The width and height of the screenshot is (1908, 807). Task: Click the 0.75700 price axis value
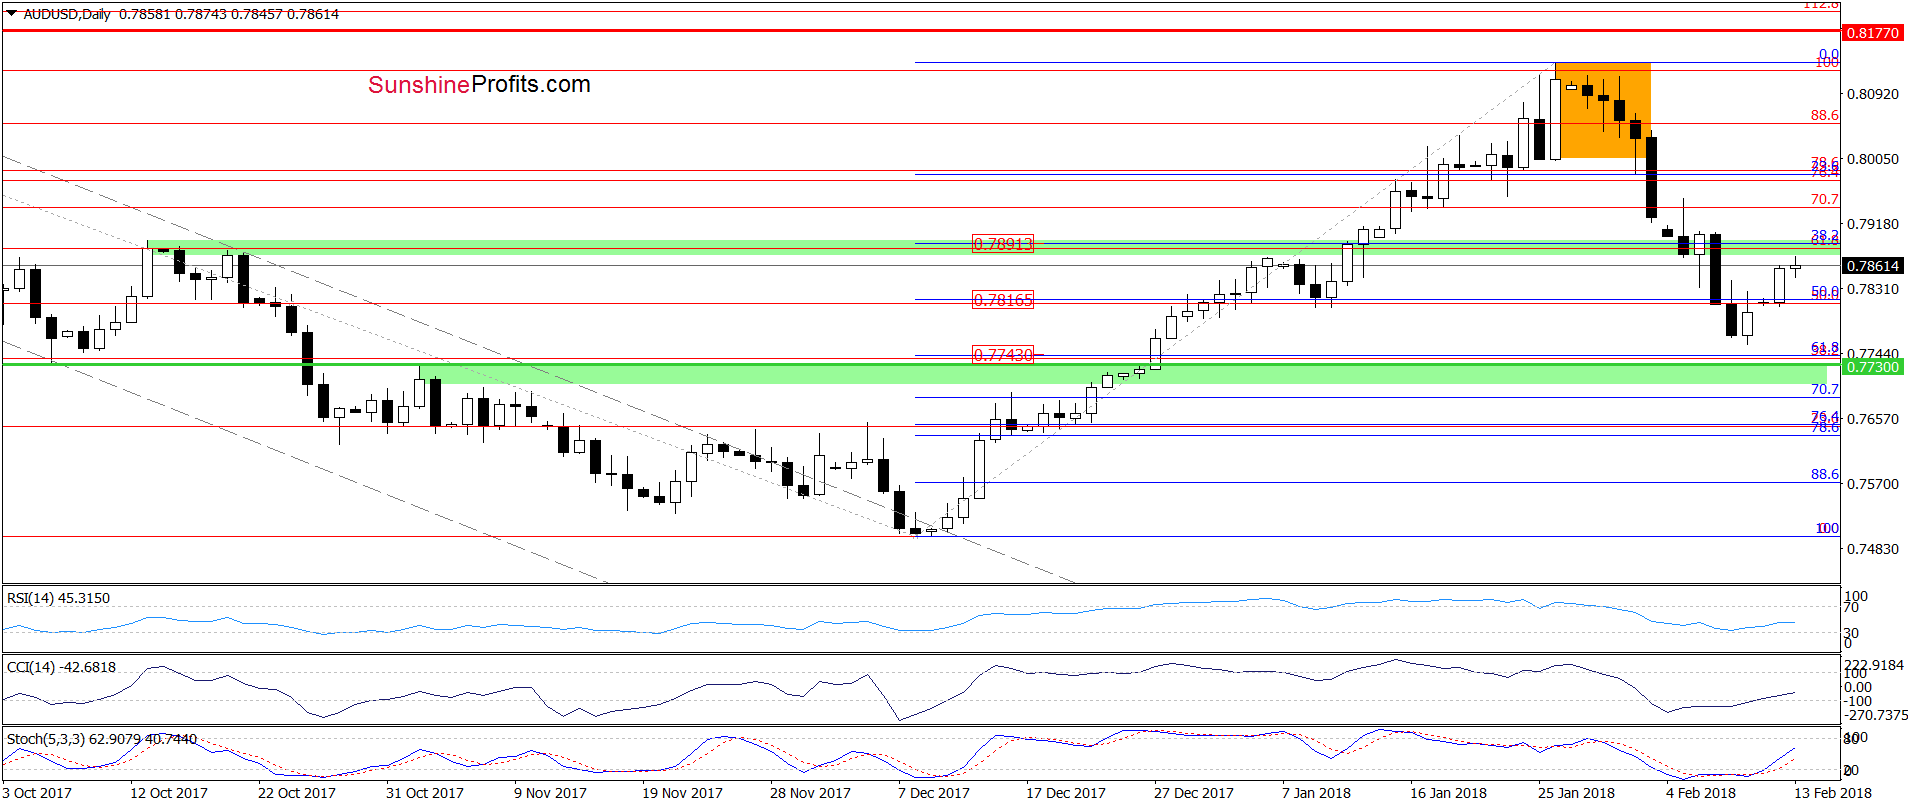(x=1872, y=484)
